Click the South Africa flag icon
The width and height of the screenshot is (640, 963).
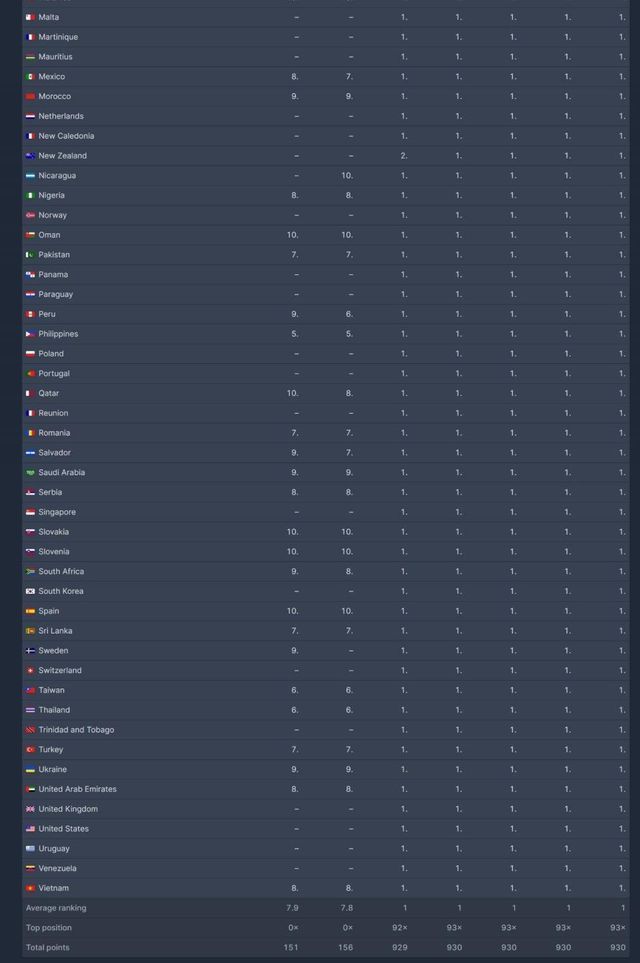pyautogui.click(x=30, y=571)
